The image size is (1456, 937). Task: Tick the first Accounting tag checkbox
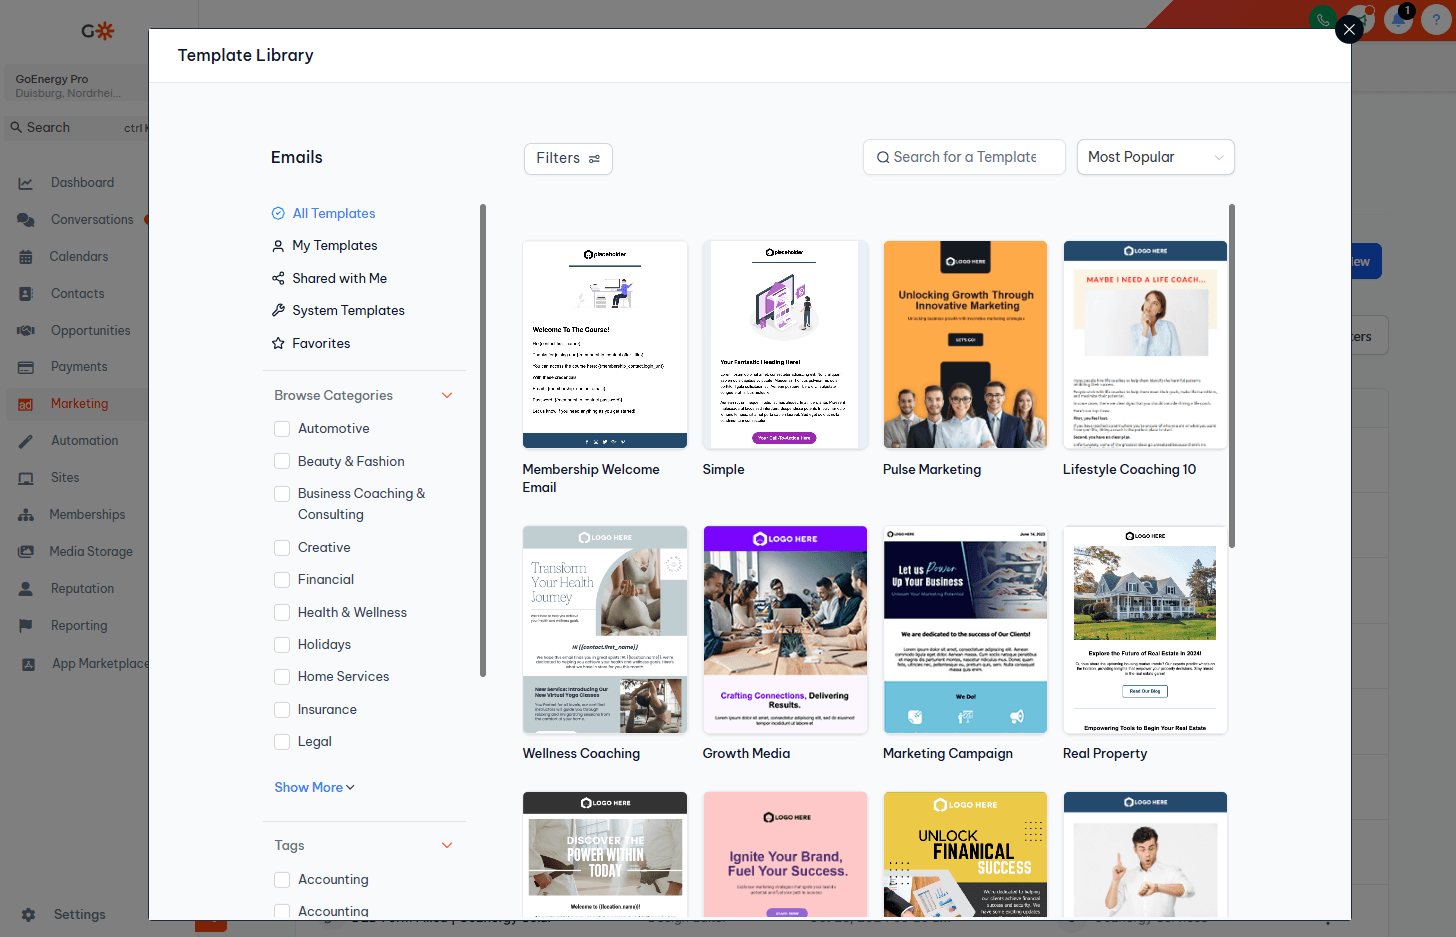click(x=282, y=880)
